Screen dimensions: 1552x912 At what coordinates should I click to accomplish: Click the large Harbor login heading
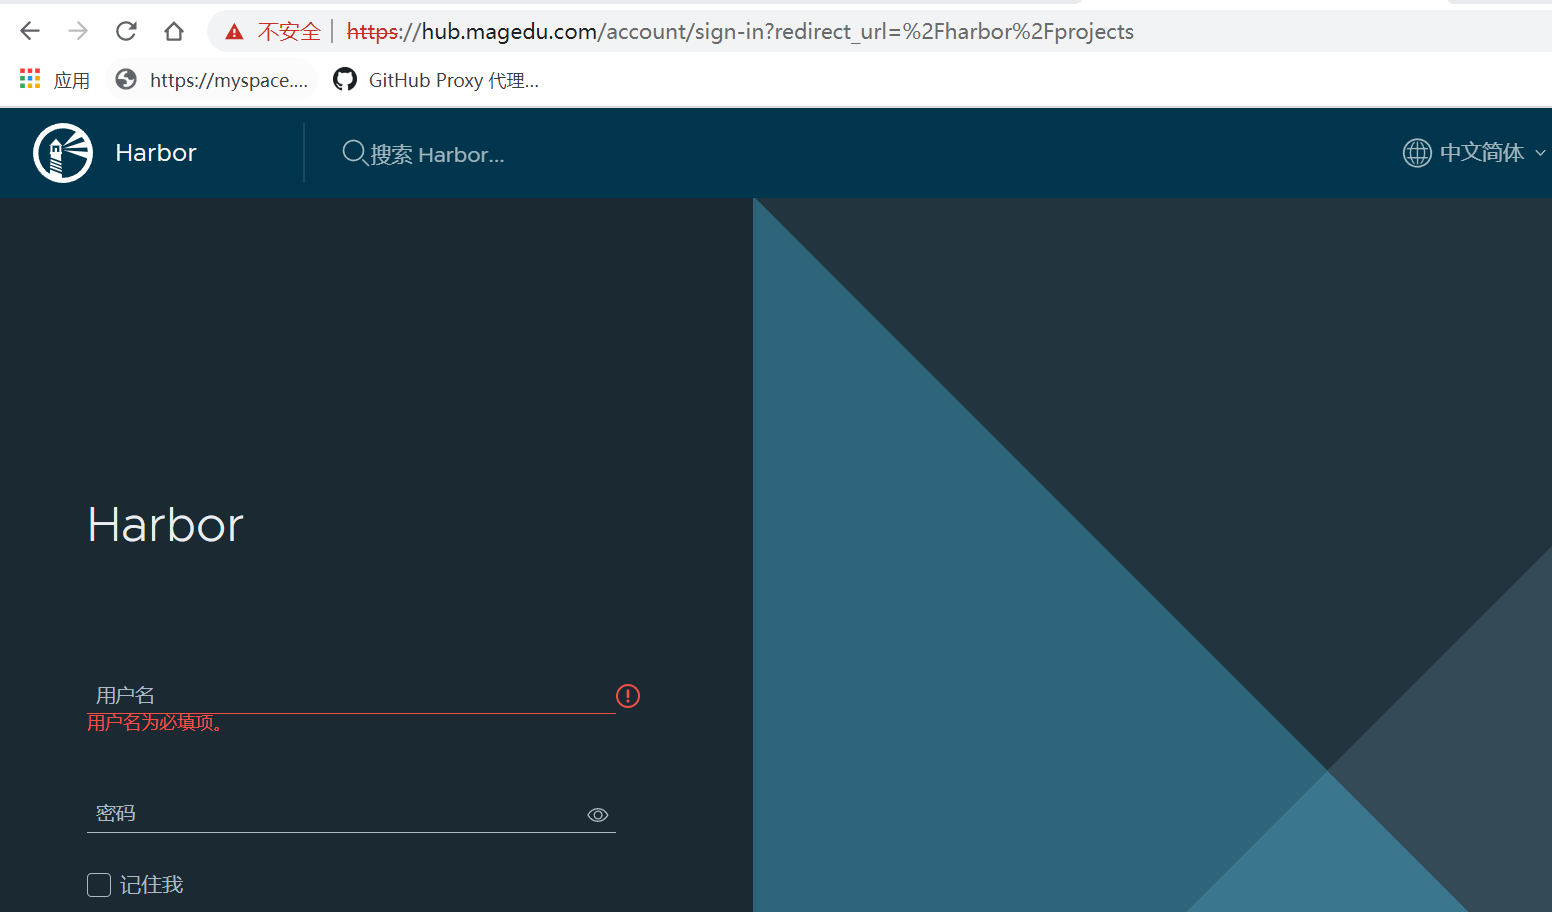coord(166,525)
